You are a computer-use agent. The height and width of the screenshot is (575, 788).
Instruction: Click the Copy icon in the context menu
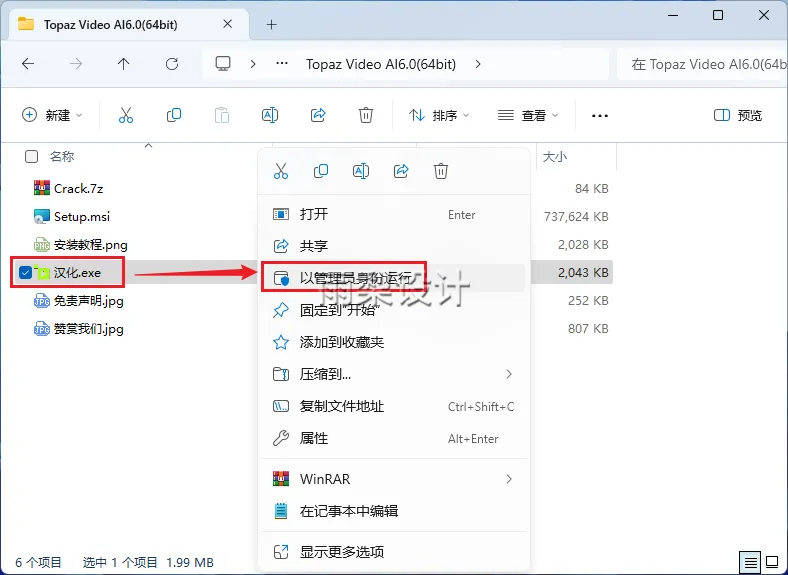point(321,171)
